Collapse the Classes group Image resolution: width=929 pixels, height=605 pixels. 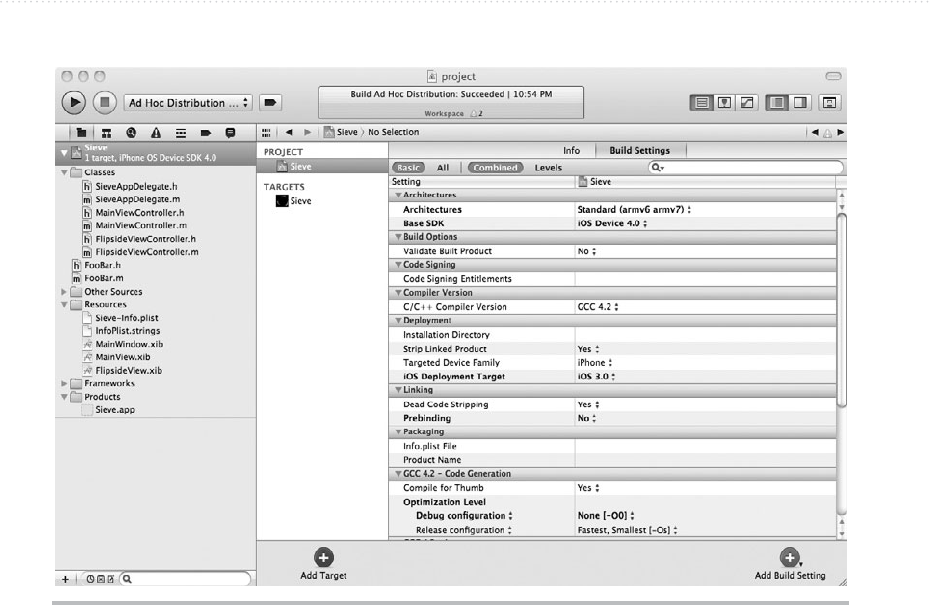click(x=64, y=172)
